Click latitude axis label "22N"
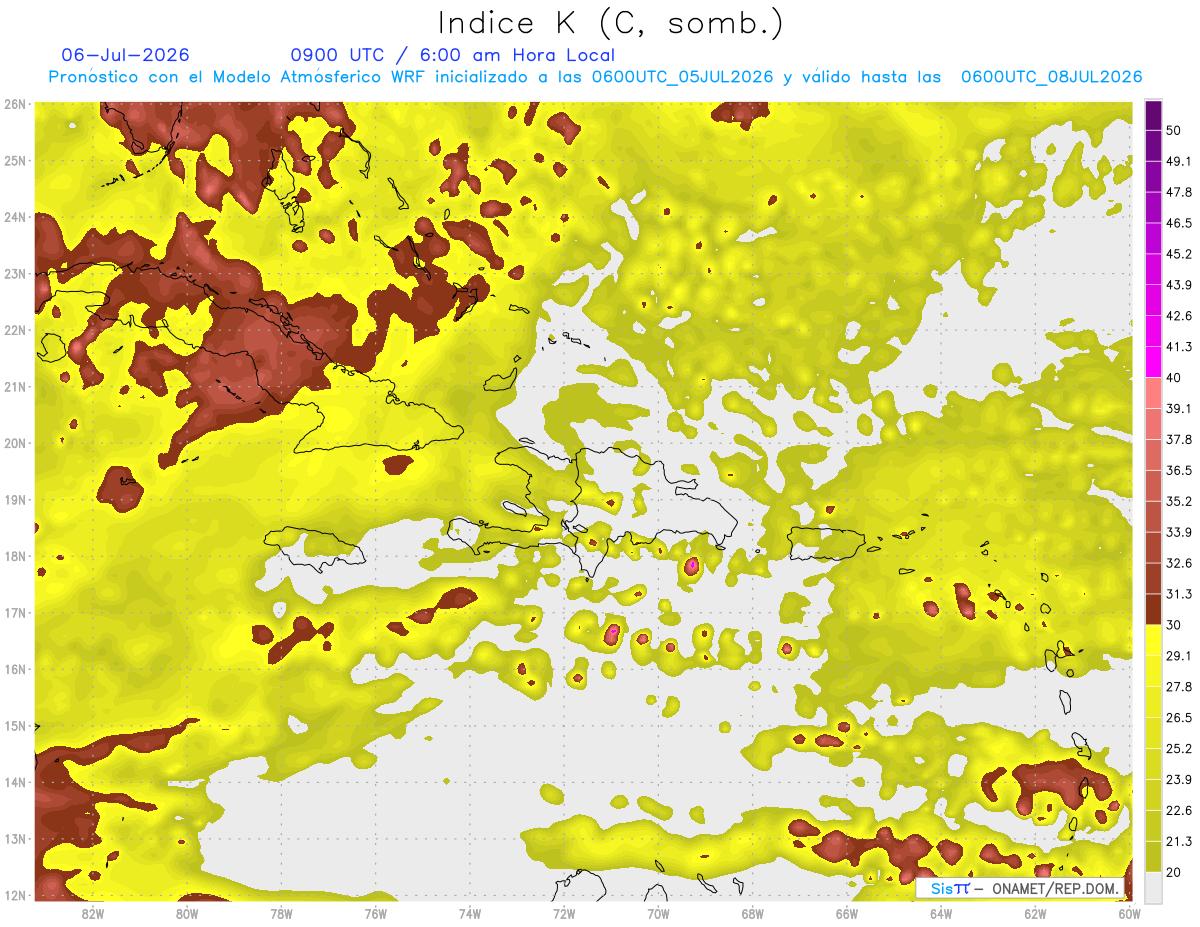Image resolution: width=1200 pixels, height=927 pixels. coord(15,330)
